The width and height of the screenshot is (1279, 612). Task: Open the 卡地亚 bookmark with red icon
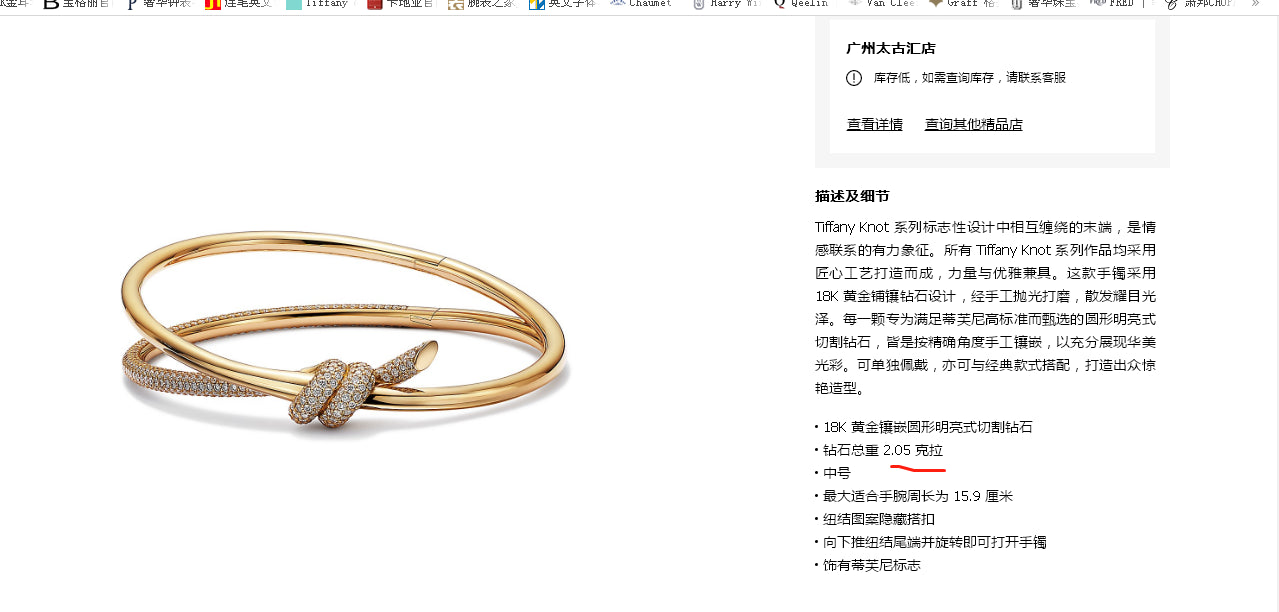tap(401, 4)
